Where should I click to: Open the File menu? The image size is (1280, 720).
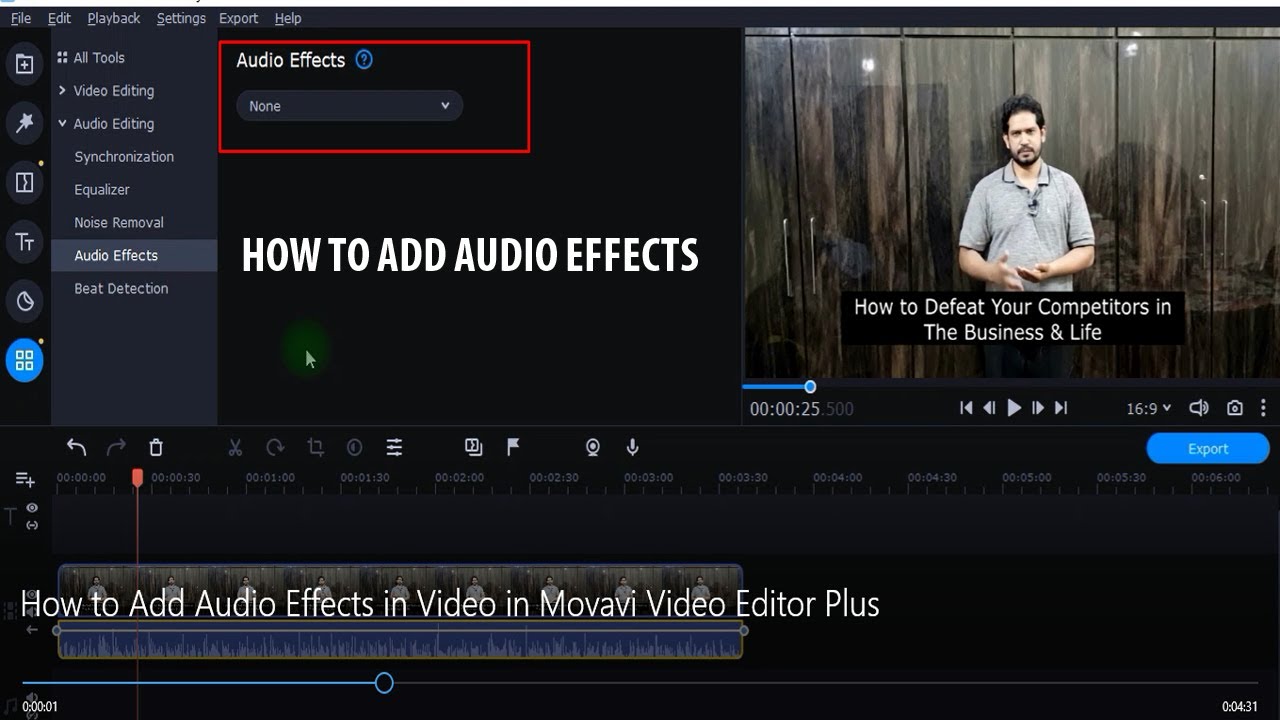tap(21, 18)
